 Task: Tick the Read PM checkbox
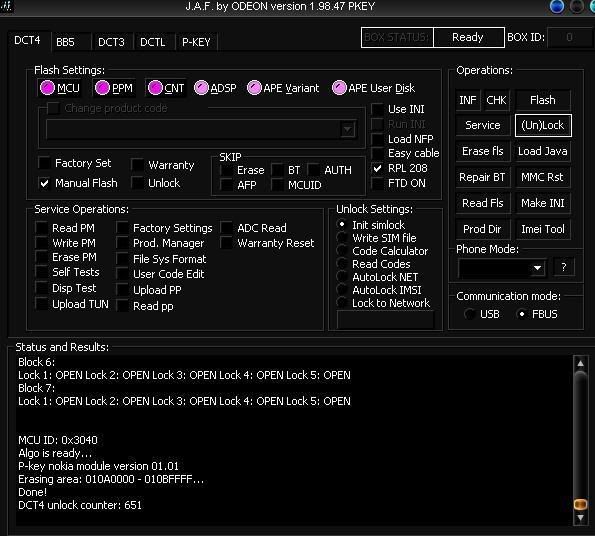coord(41,228)
